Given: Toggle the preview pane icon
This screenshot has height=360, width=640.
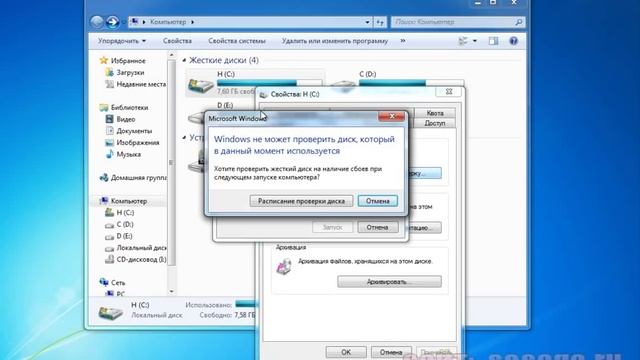Looking at the screenshot, I should point(493,41).
